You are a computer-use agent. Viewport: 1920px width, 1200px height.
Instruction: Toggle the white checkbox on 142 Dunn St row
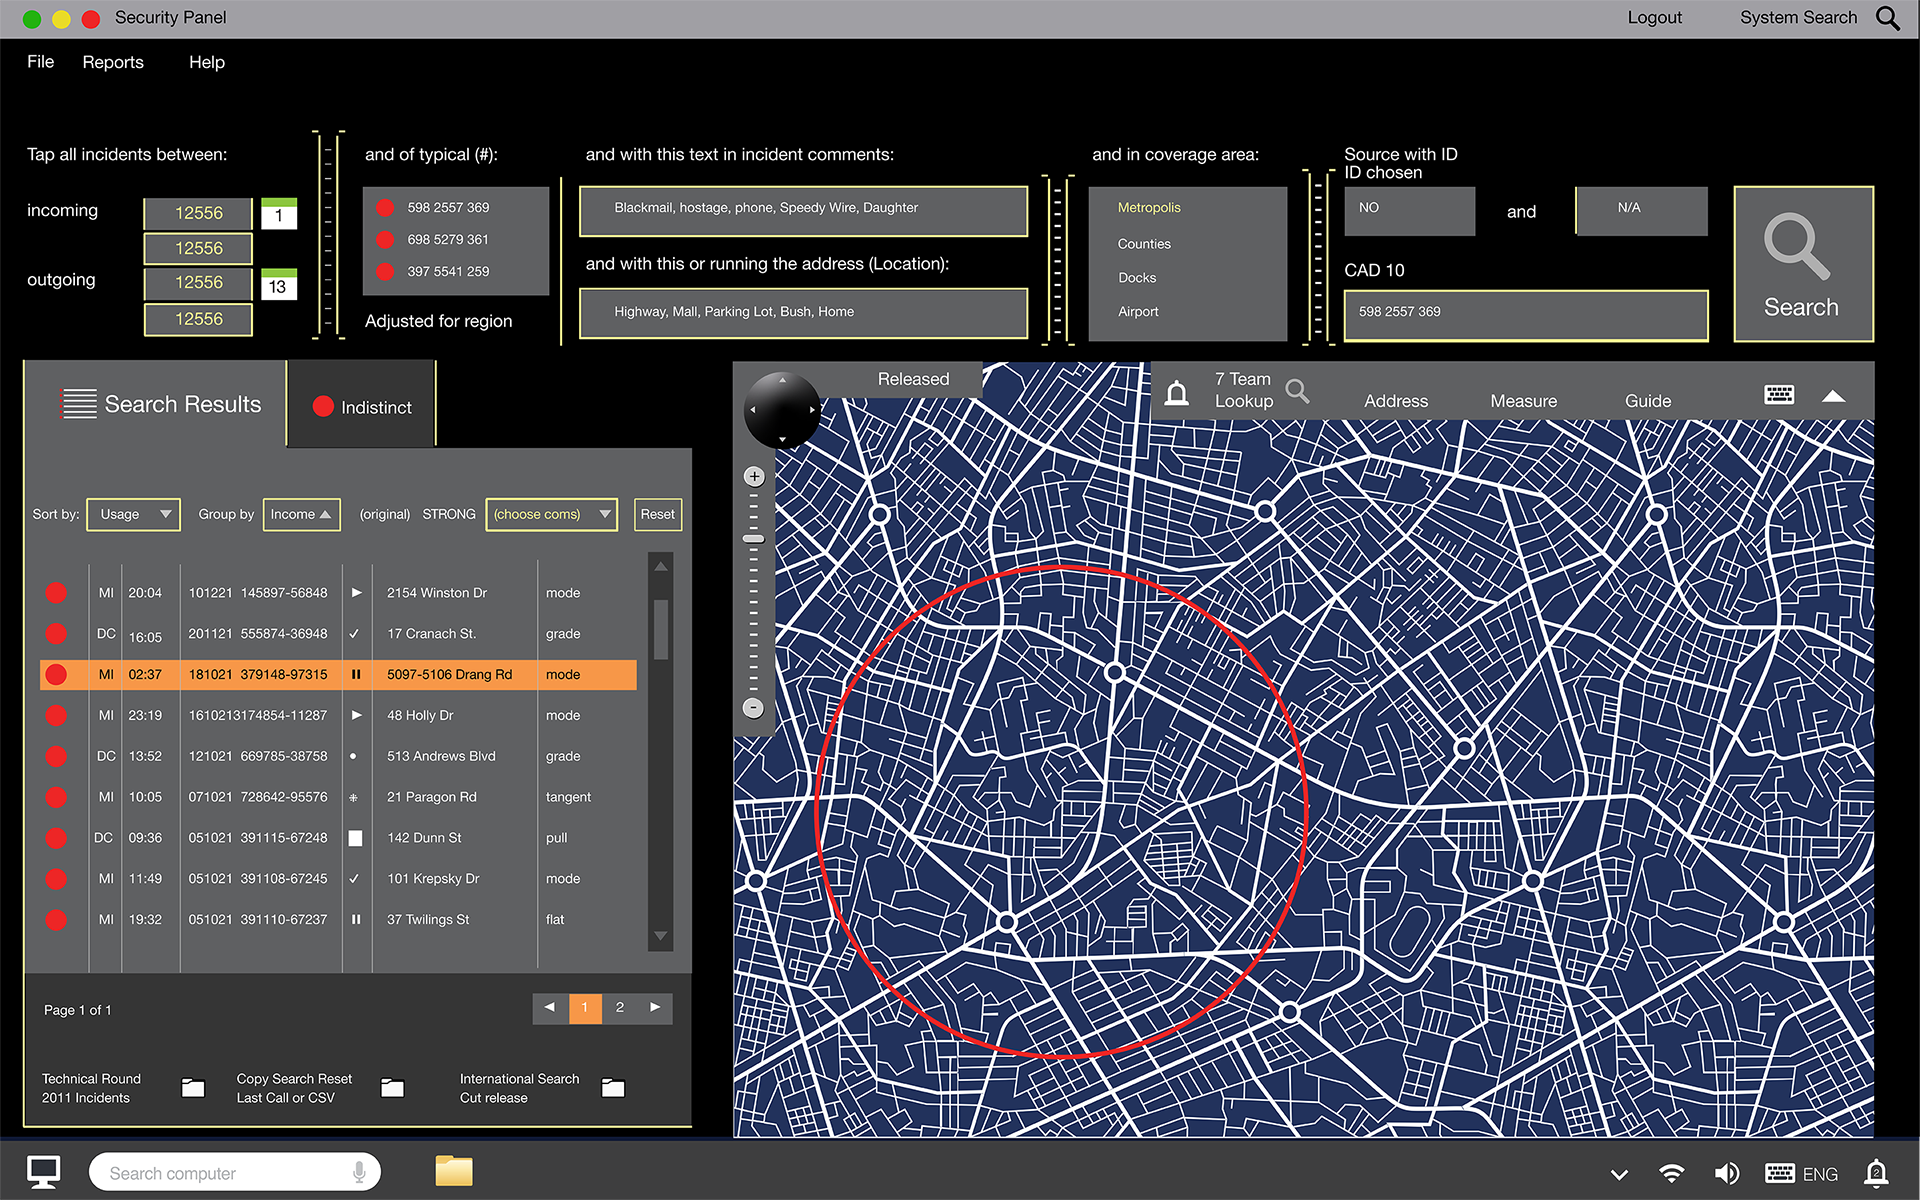point(355,838)
